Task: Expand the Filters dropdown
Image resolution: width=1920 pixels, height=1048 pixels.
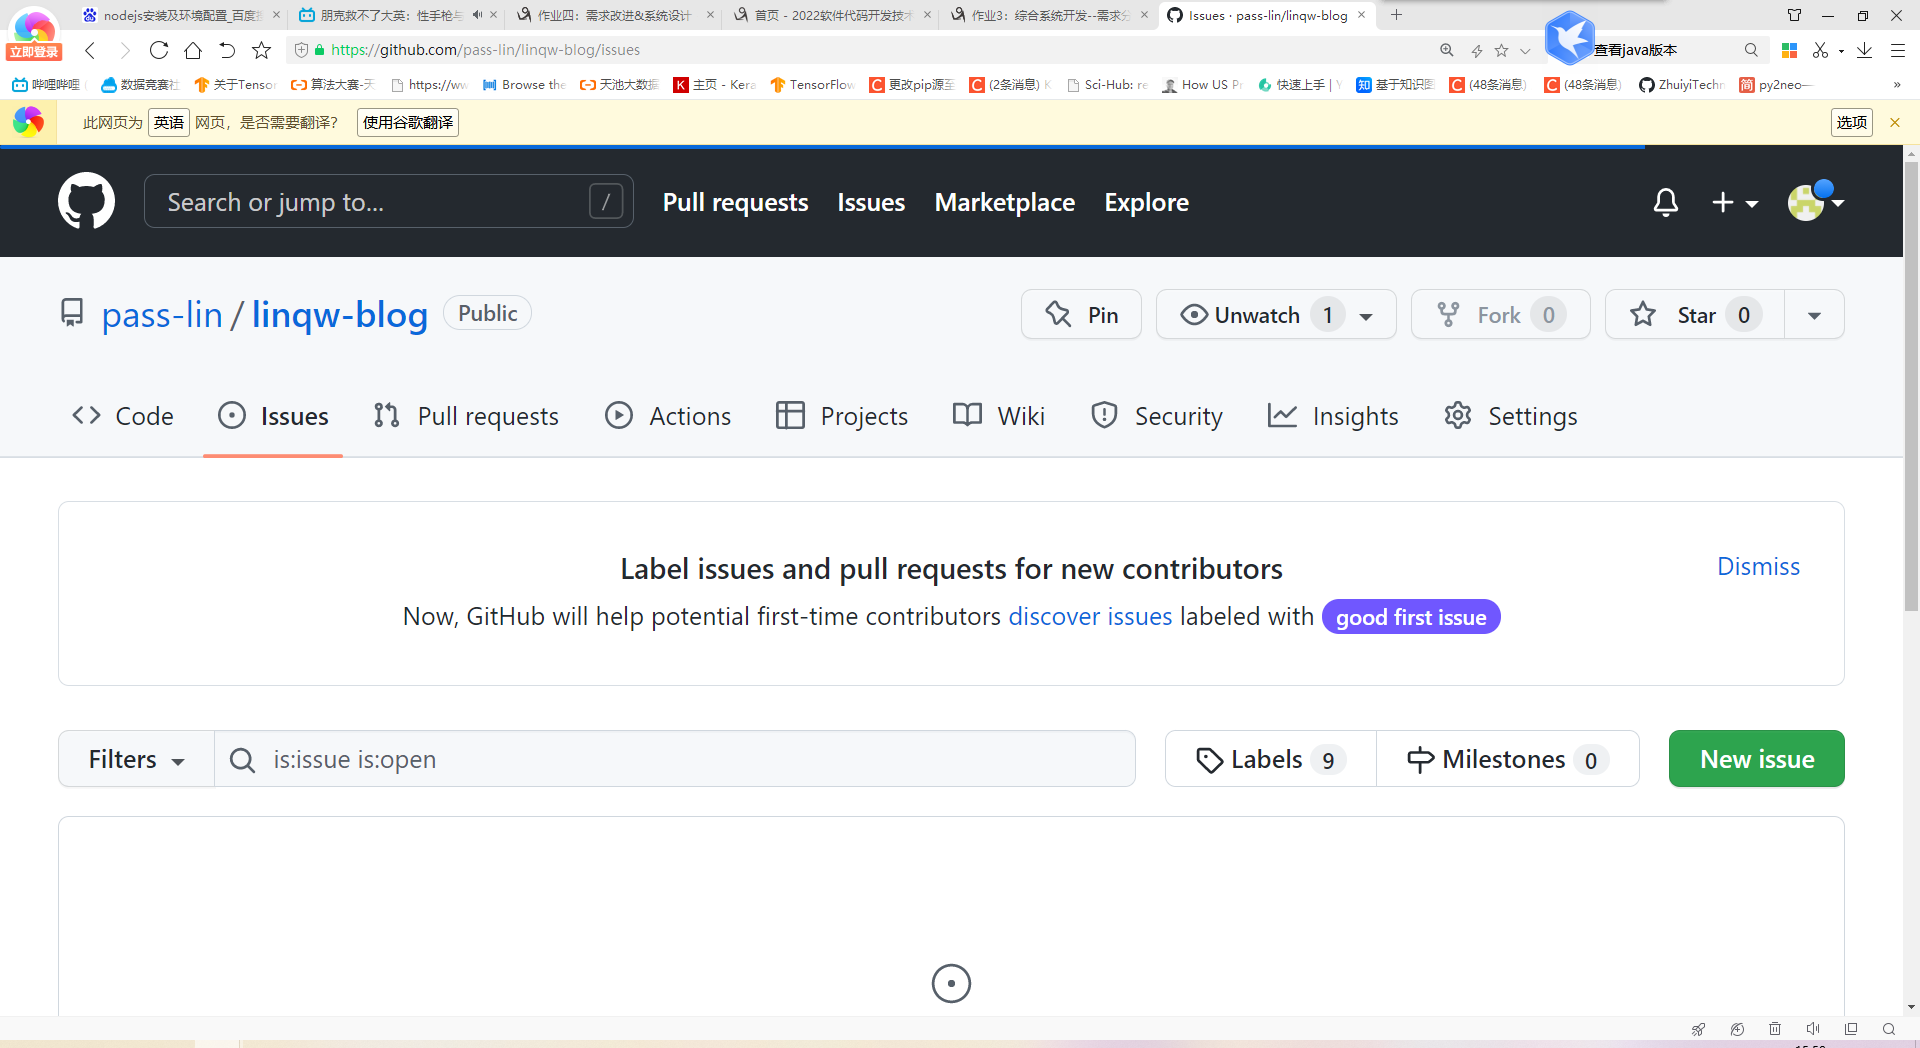Action: click(136, 759)
